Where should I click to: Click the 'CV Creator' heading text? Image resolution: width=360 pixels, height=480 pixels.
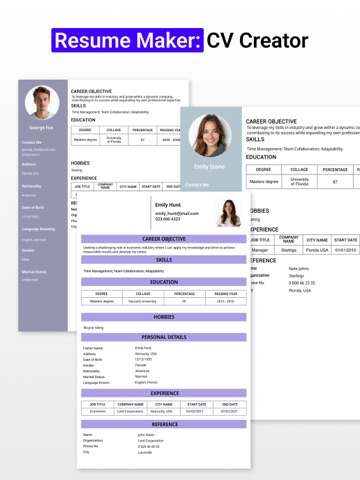coord(257,41)
